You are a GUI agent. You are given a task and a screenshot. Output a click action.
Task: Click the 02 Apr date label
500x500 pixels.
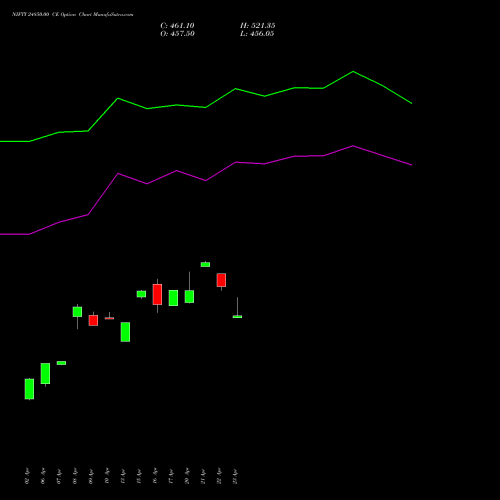pyautogui.click(x=27, y=476)
